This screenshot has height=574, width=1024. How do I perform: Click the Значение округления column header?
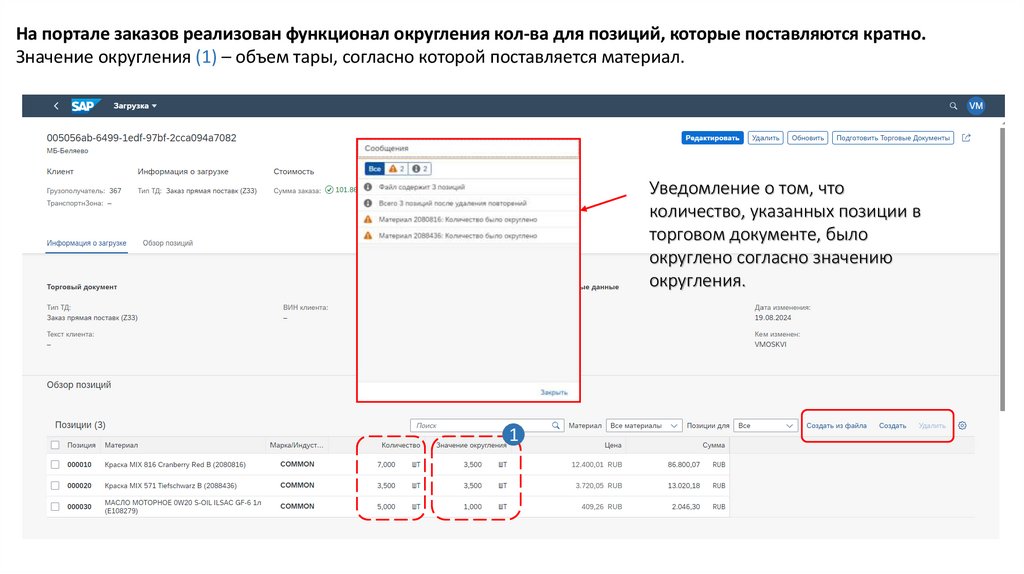(472, 445)
